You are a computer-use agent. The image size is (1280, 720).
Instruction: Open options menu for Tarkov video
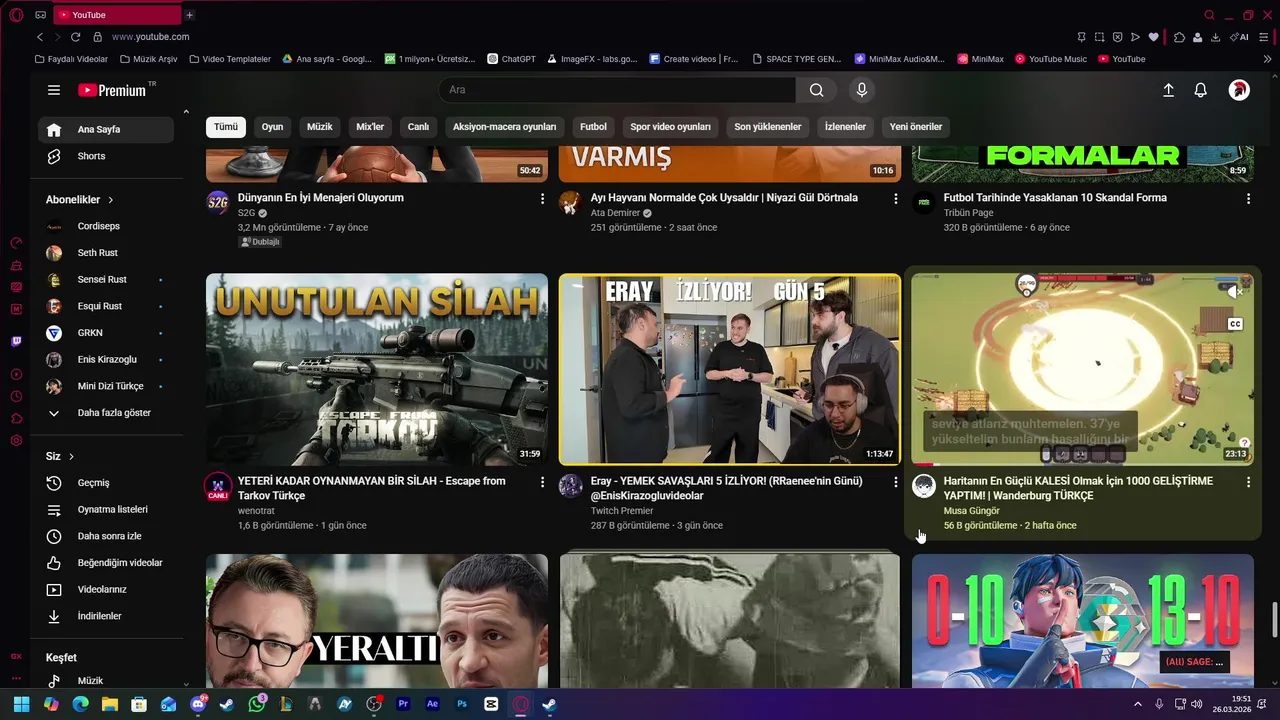[x=543, y=482]
